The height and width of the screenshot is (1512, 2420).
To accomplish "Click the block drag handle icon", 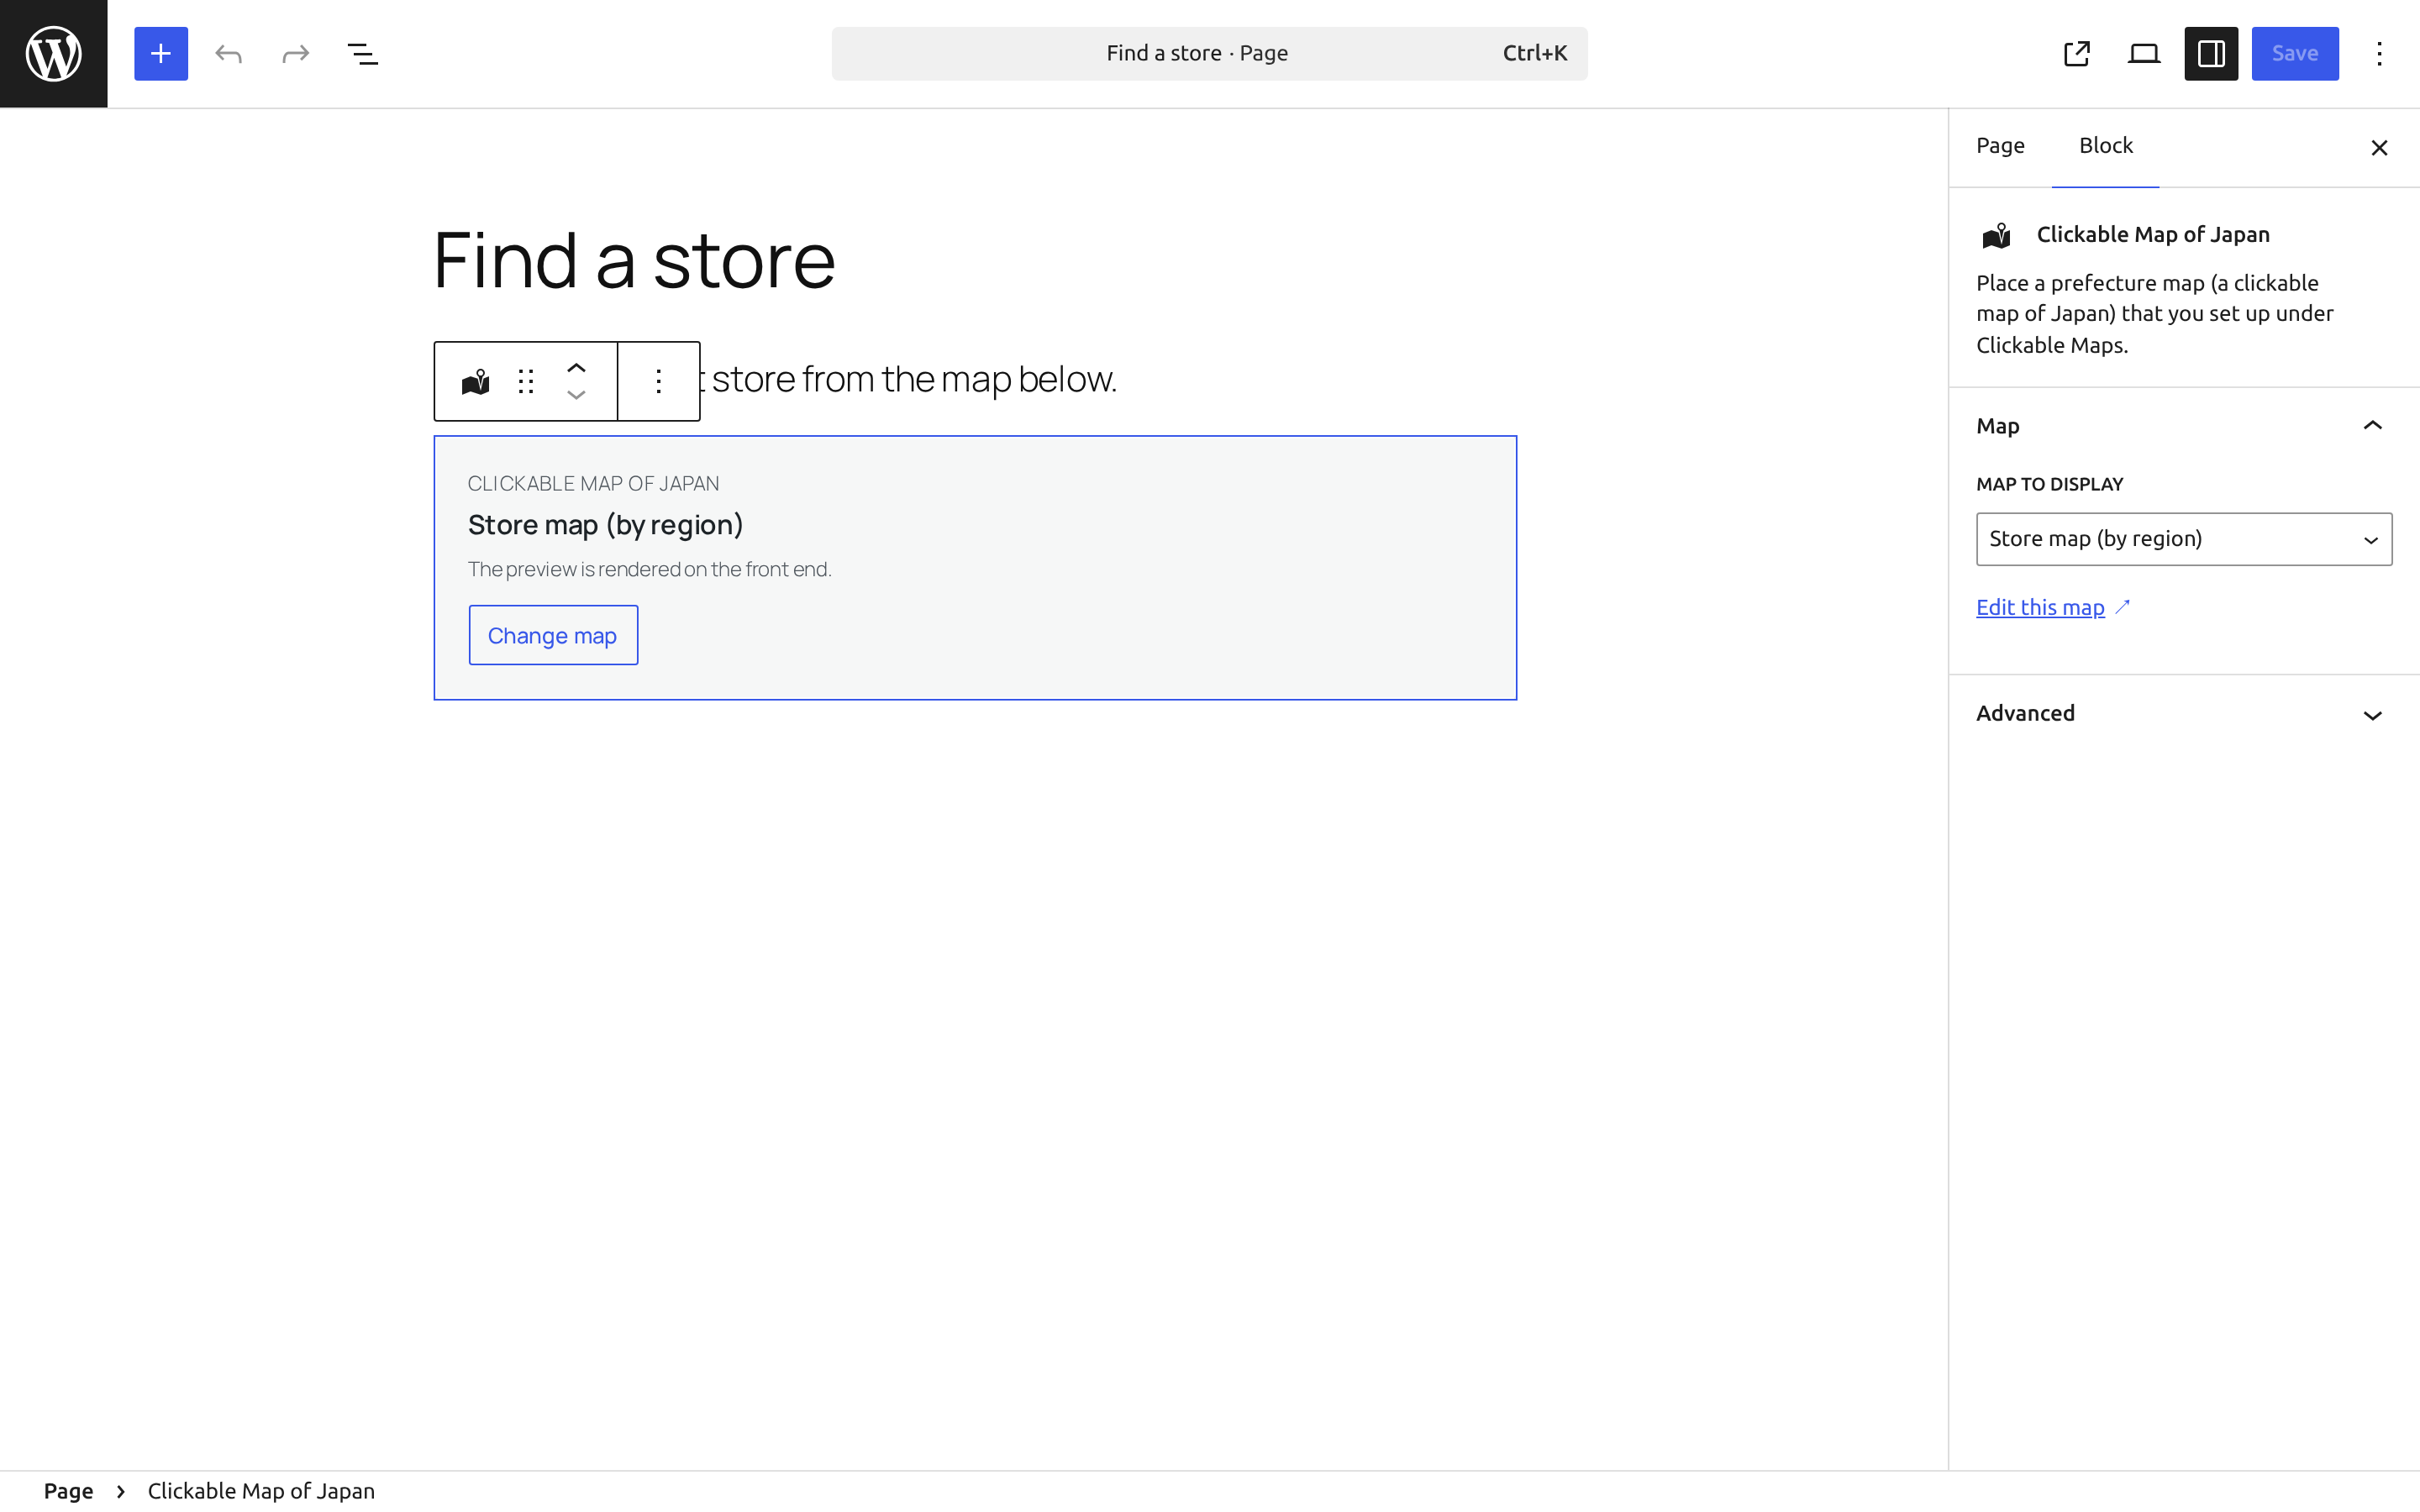I will 526,381.
